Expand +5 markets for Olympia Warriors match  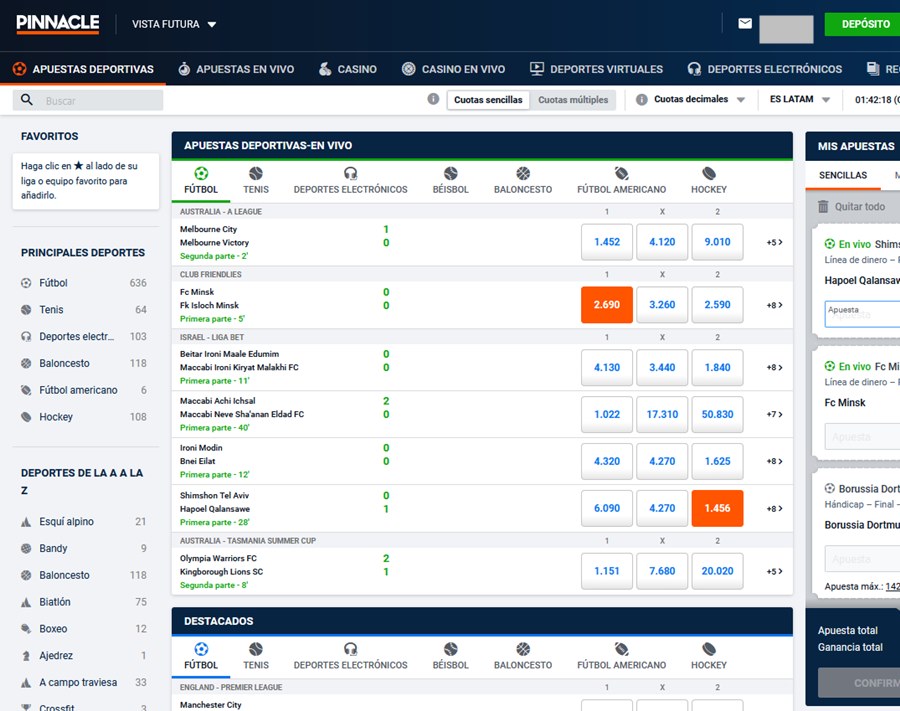(774, 571)
